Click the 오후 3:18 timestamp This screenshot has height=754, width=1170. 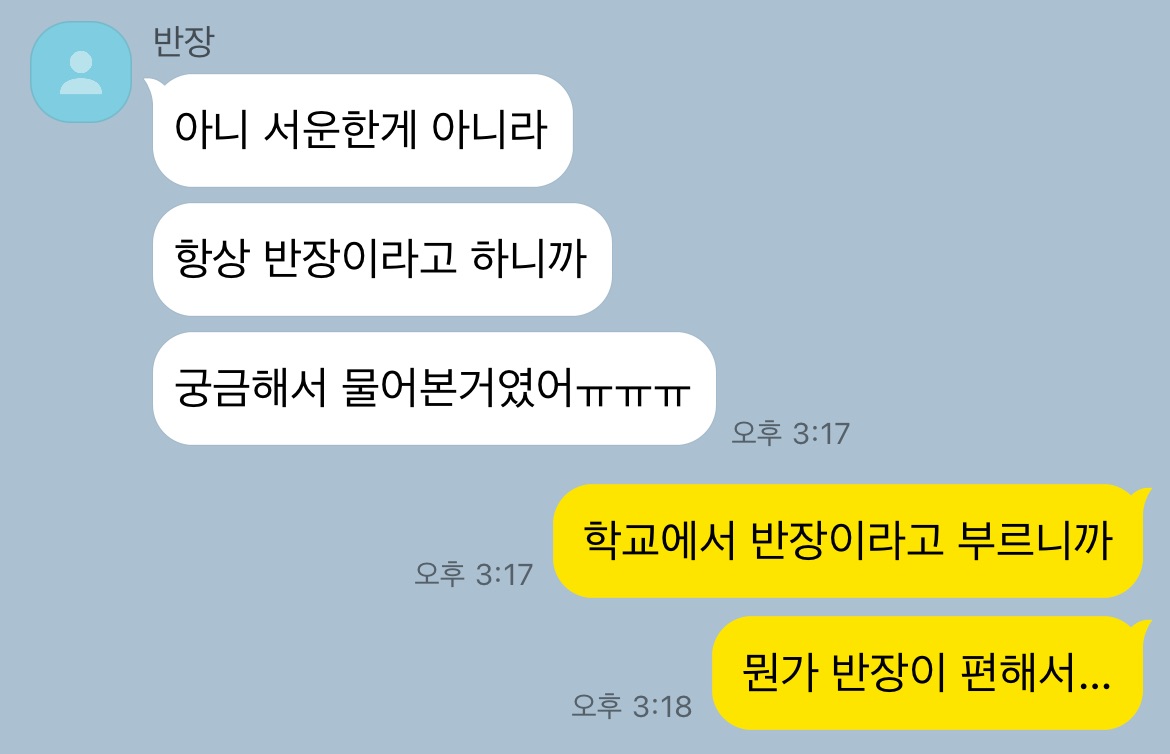631,706
